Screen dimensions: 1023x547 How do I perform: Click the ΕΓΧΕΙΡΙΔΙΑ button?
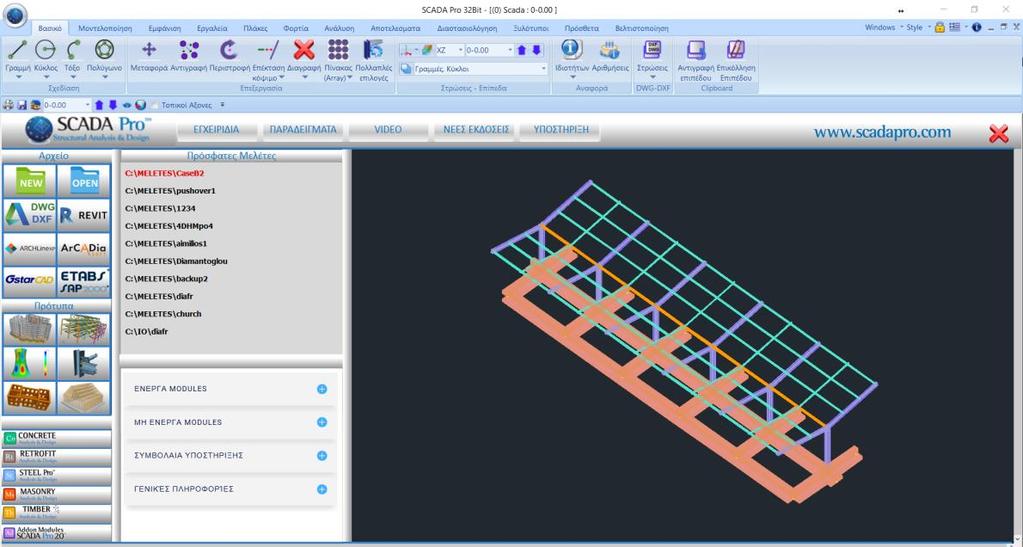pos(216,130)
